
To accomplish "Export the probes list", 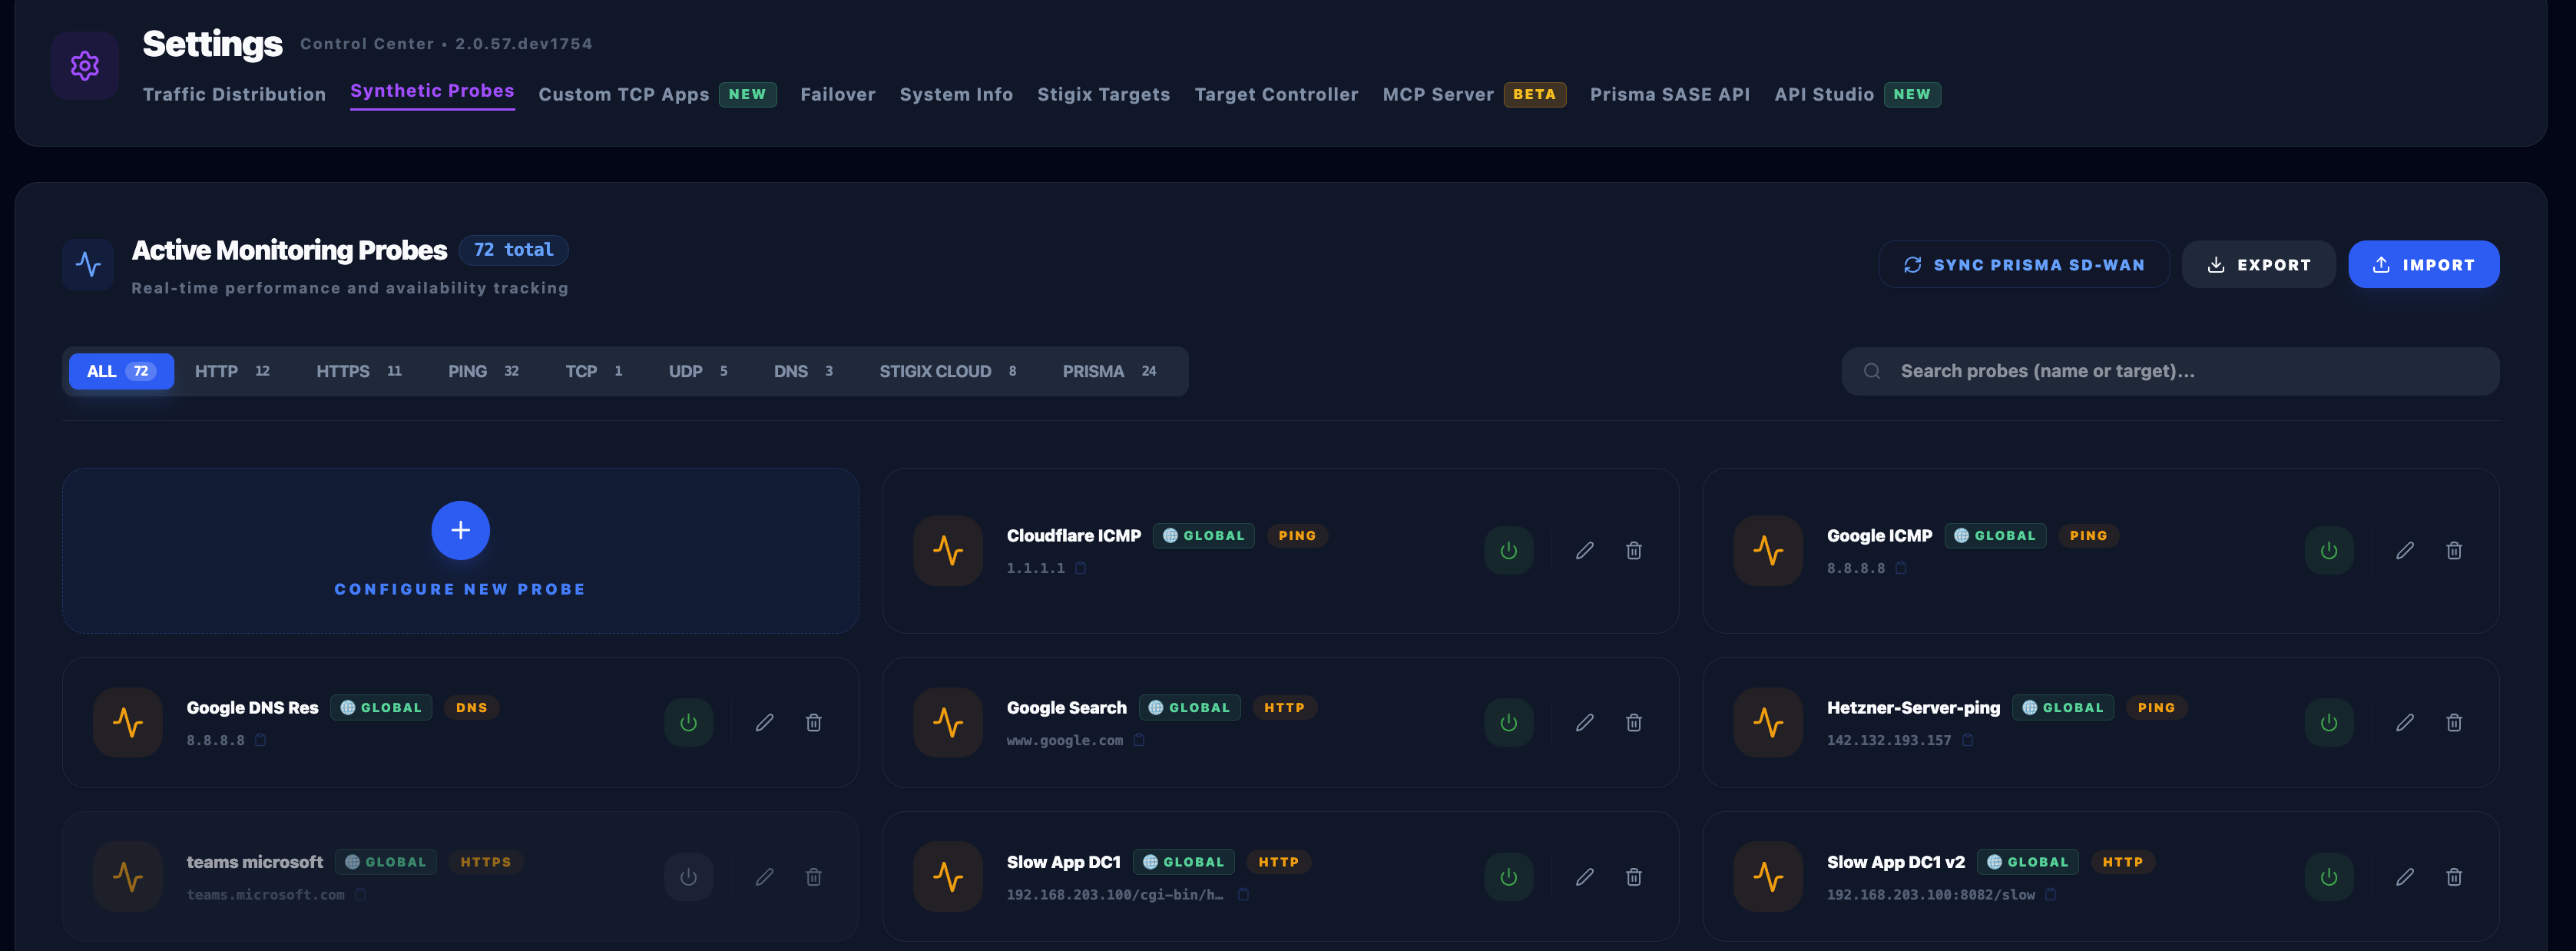I will coord(2258,264).
